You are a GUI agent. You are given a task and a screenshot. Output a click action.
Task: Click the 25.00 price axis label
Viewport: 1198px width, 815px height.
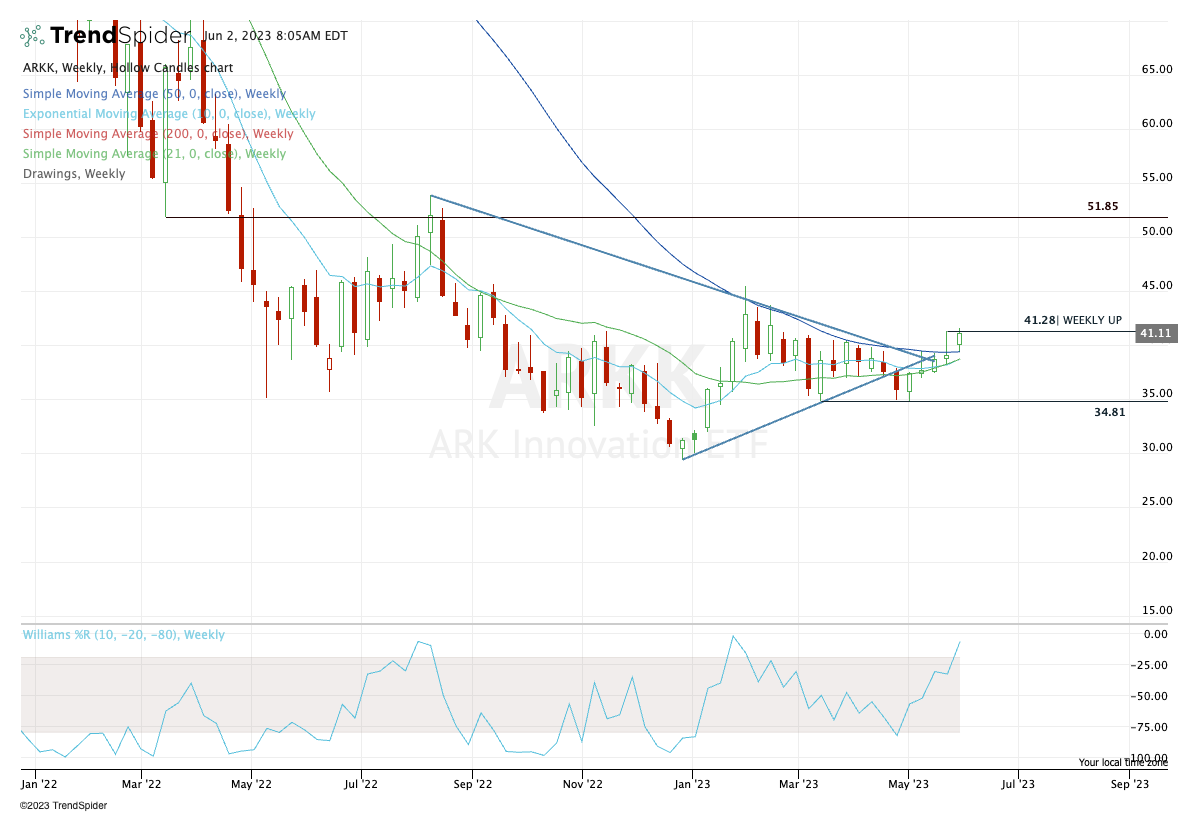tap(1157, 502)
